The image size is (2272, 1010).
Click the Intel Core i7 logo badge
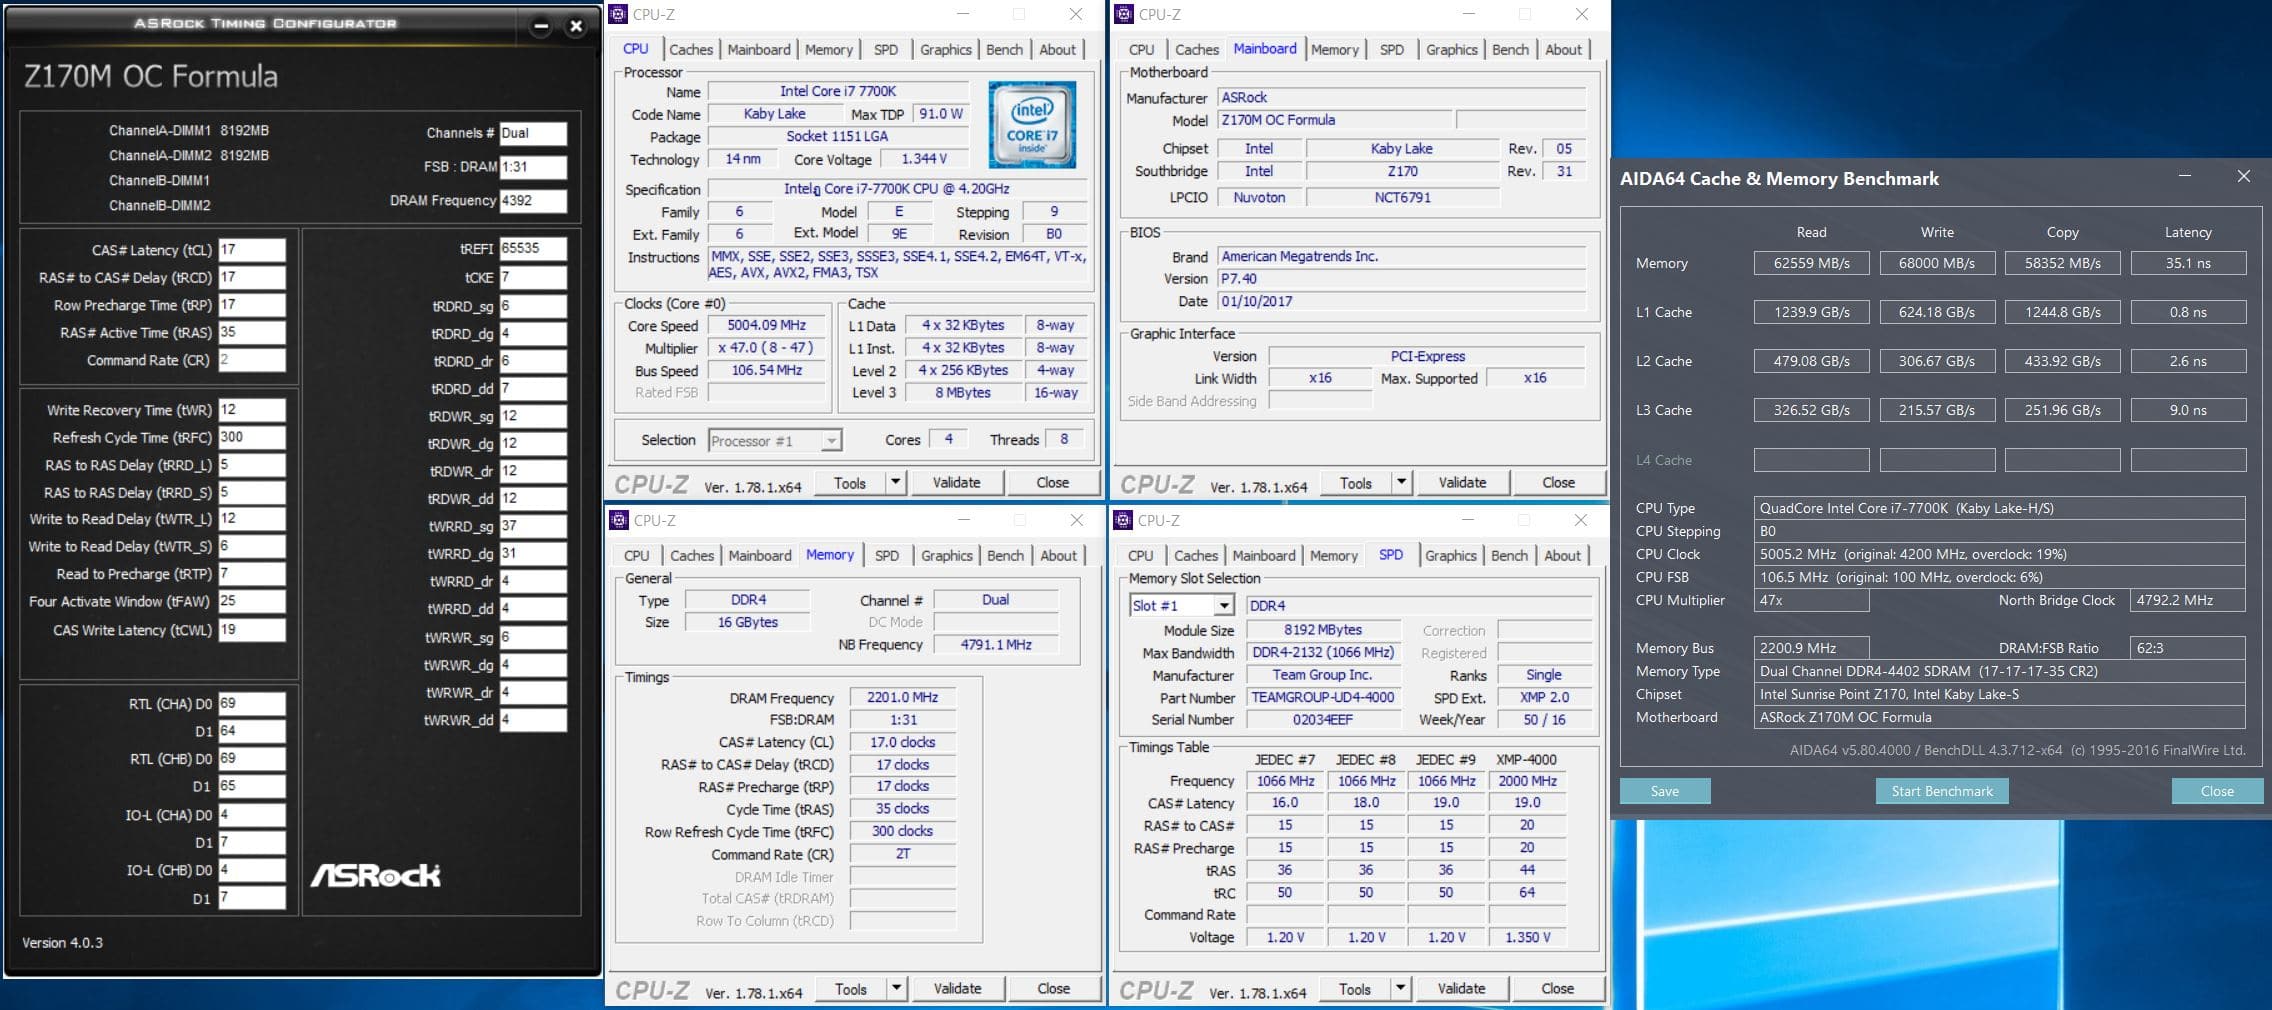coord(1032,124)
